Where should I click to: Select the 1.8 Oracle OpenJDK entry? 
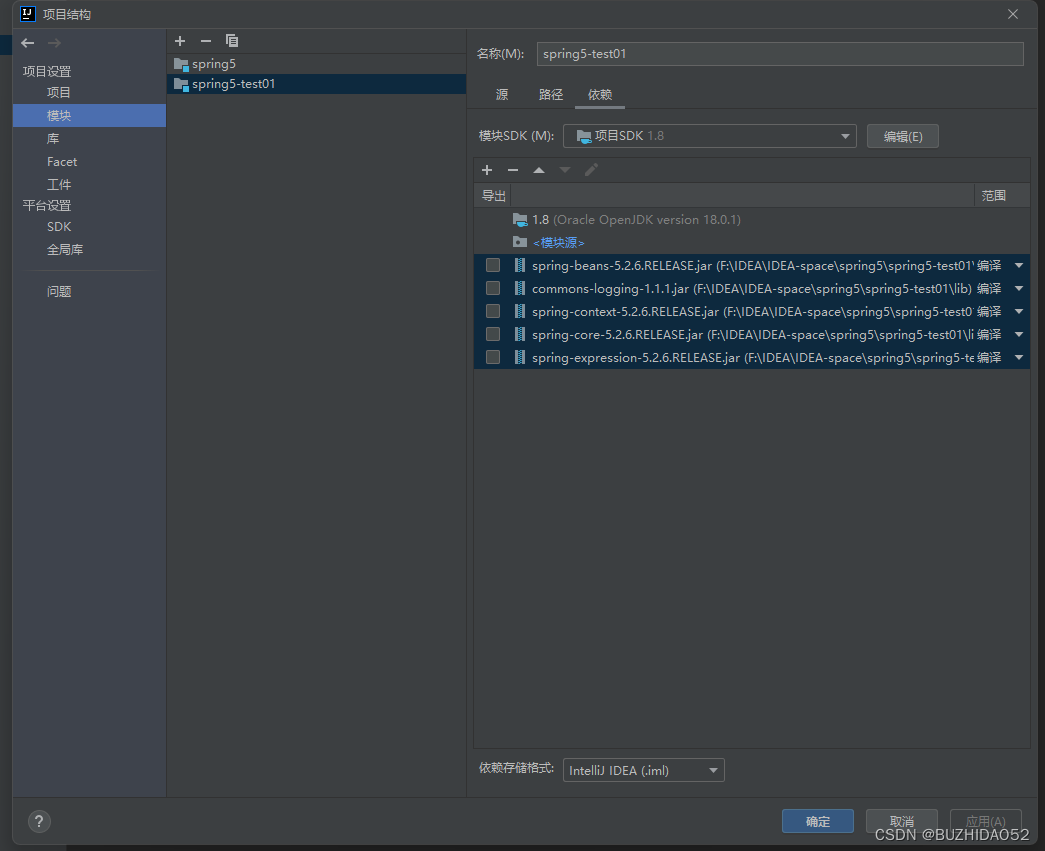point(752,219)
